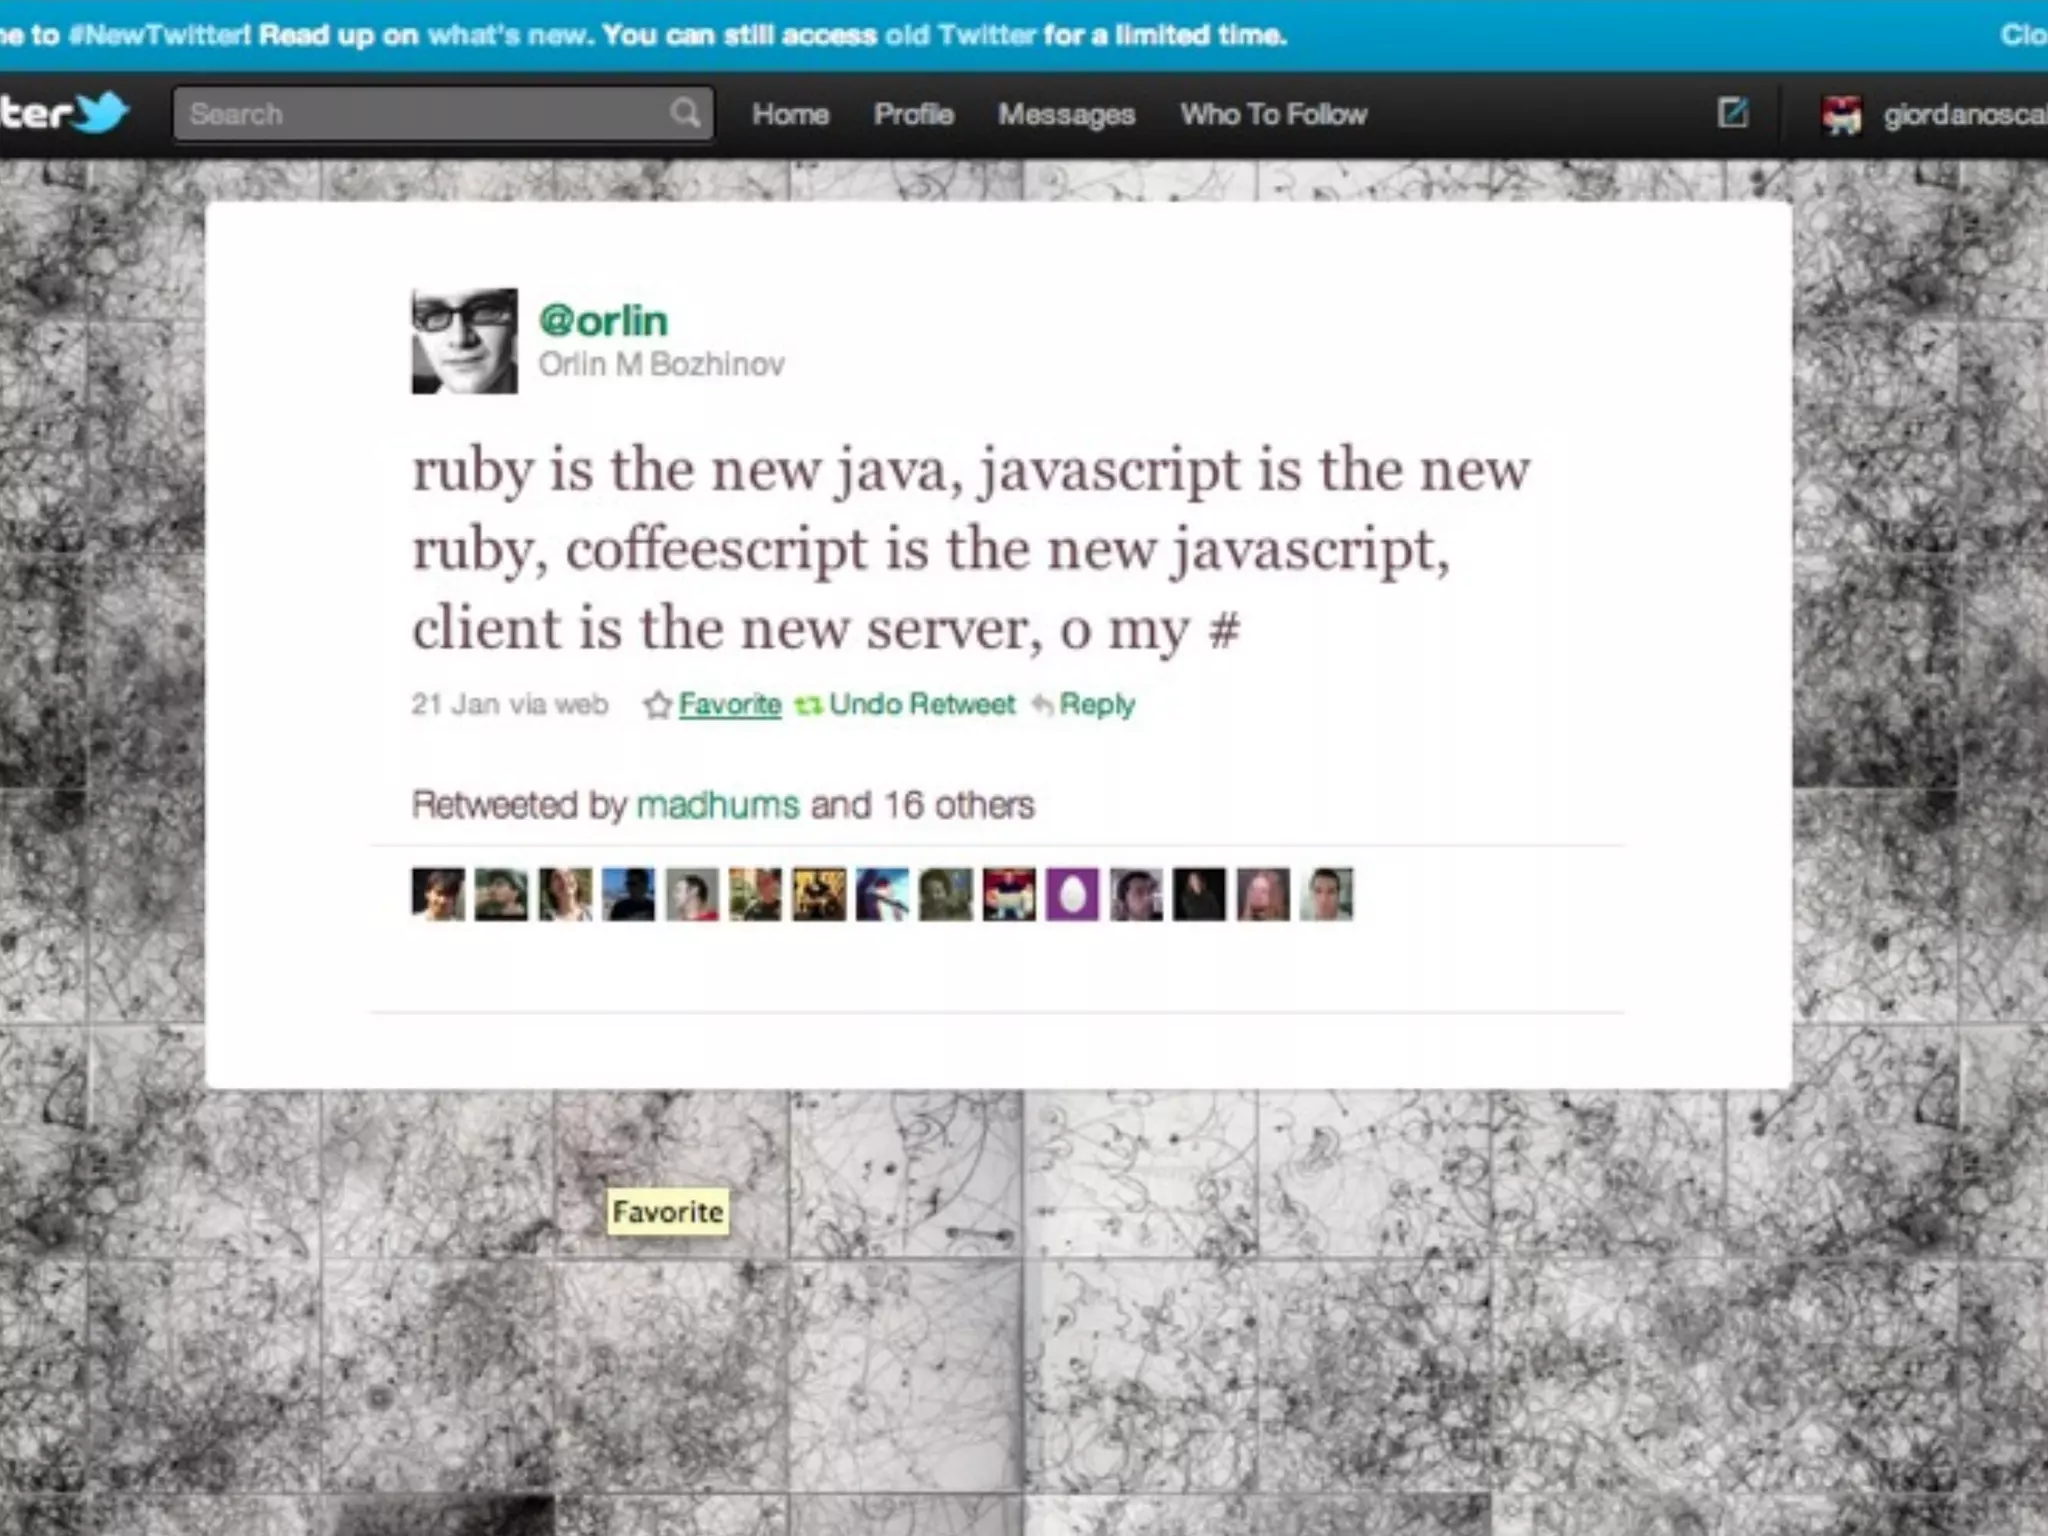Image resolution: width=2048 pixels, height=1536 pixels.
Task: Click the twelfth retweeter avatar
Action: (x=1136, y=894)
